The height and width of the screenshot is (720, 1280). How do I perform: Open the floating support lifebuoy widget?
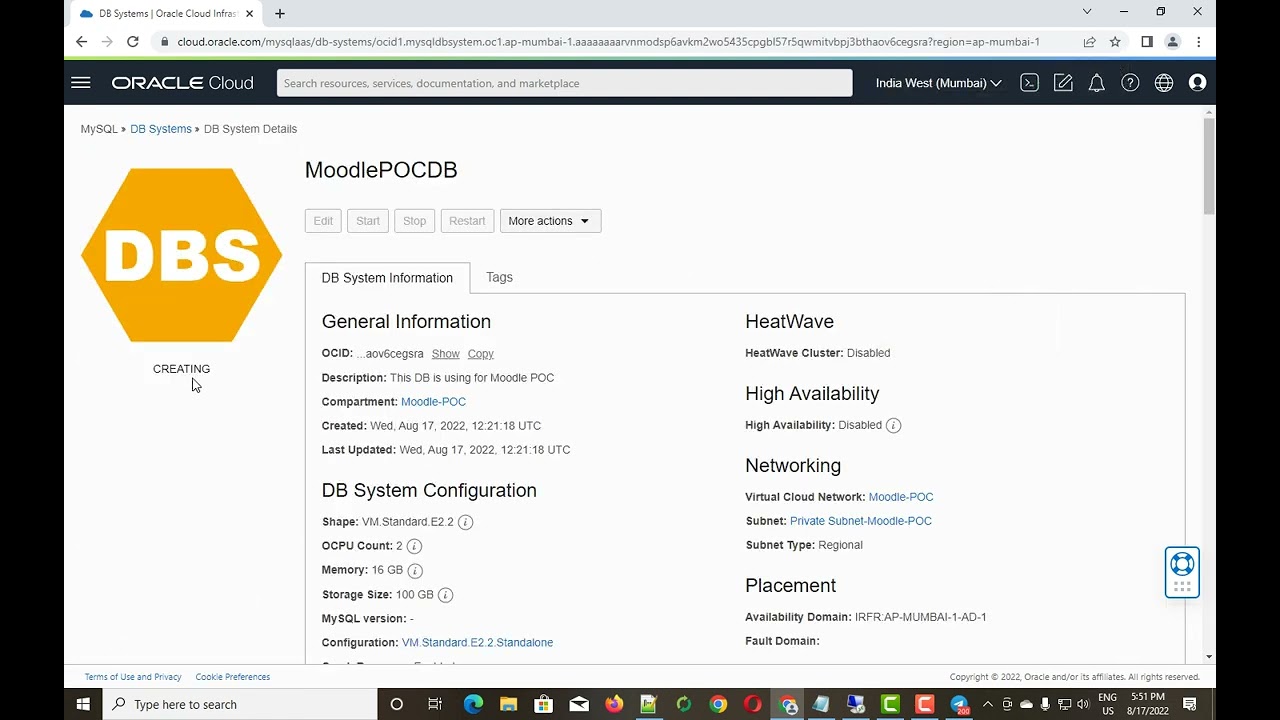1182,573
